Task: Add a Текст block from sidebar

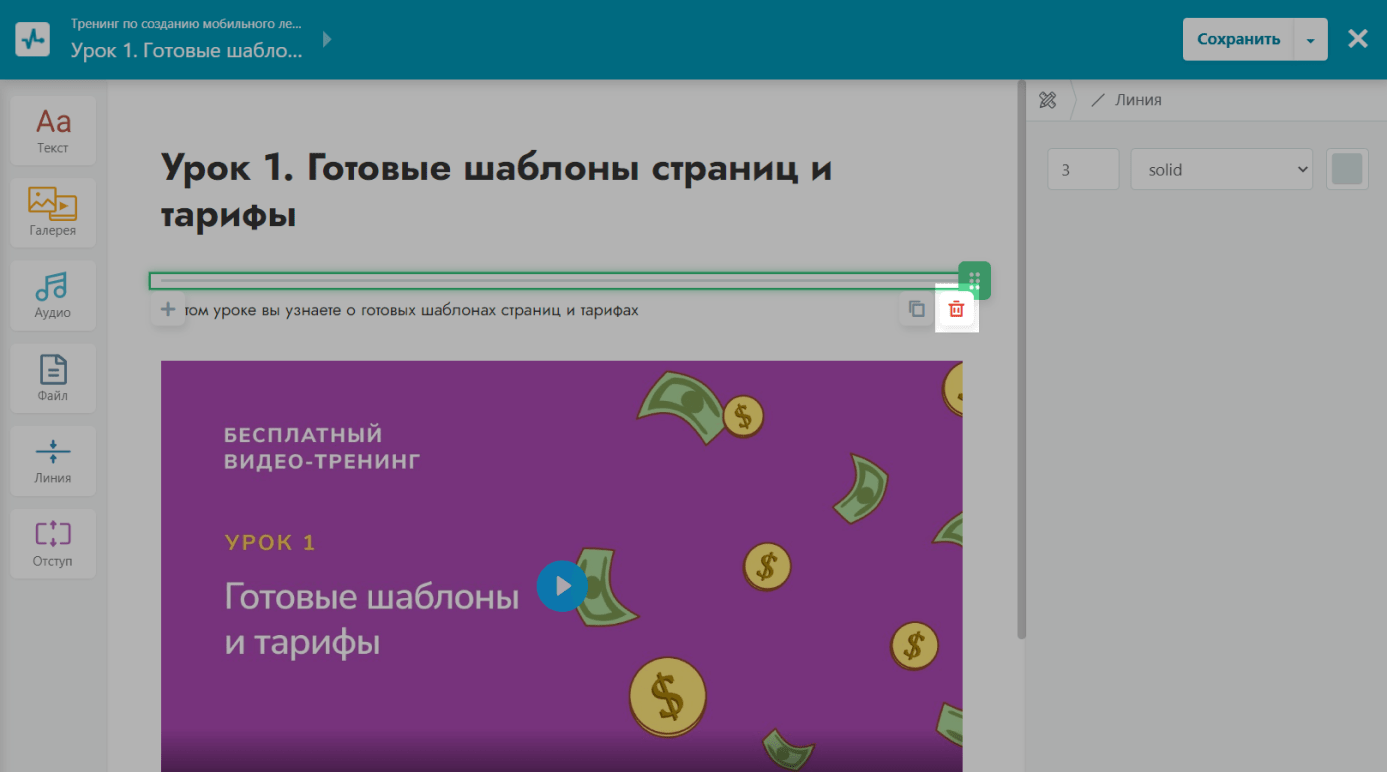Action: (53, 130)
